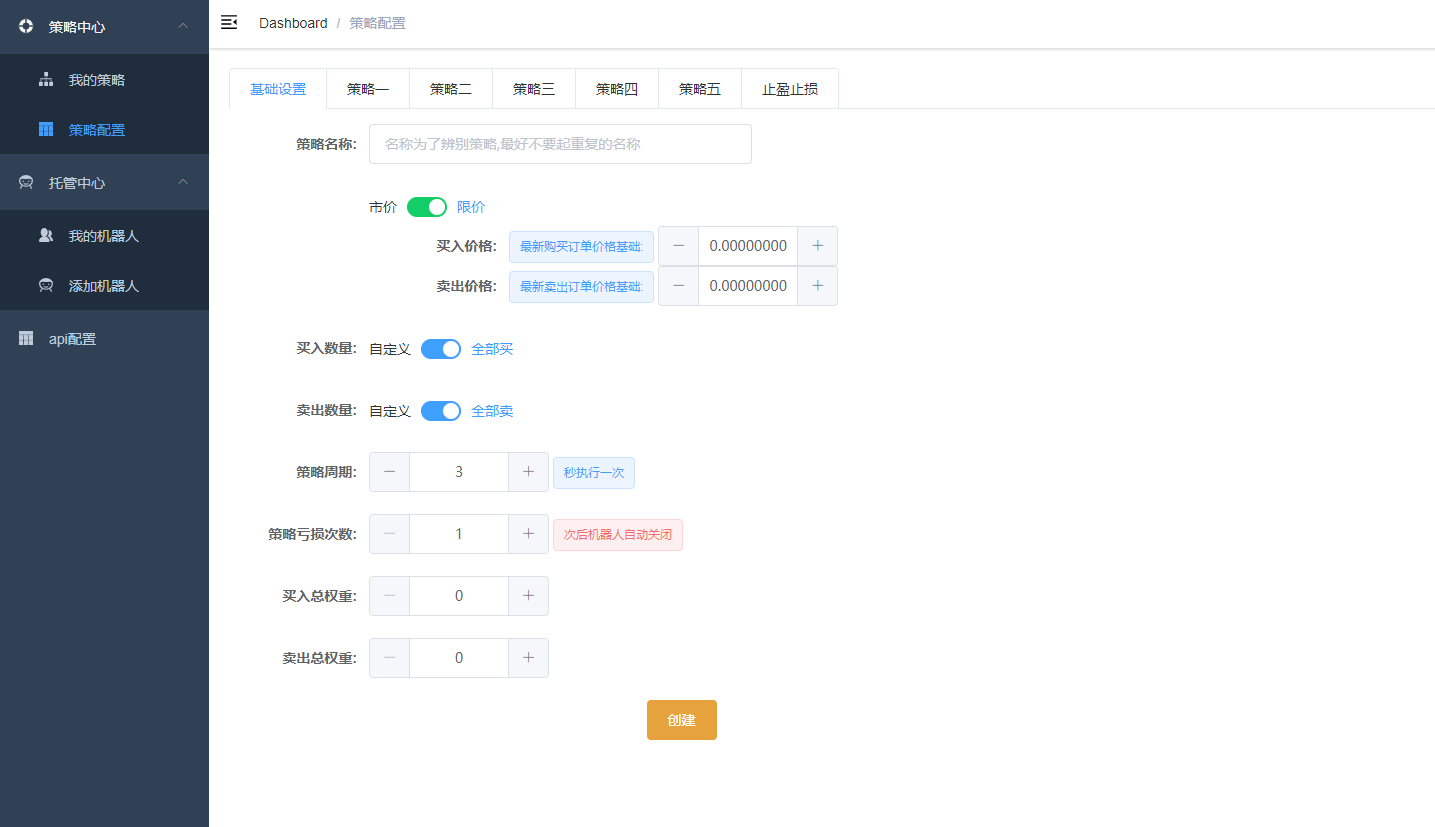1435x827 pixels.
Task: Click the 我的机器人 people icon
Action: pos(46,236)
